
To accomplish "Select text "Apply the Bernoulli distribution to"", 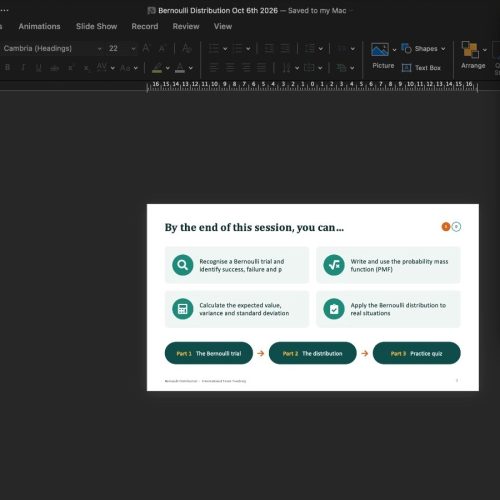I will 398,305.
